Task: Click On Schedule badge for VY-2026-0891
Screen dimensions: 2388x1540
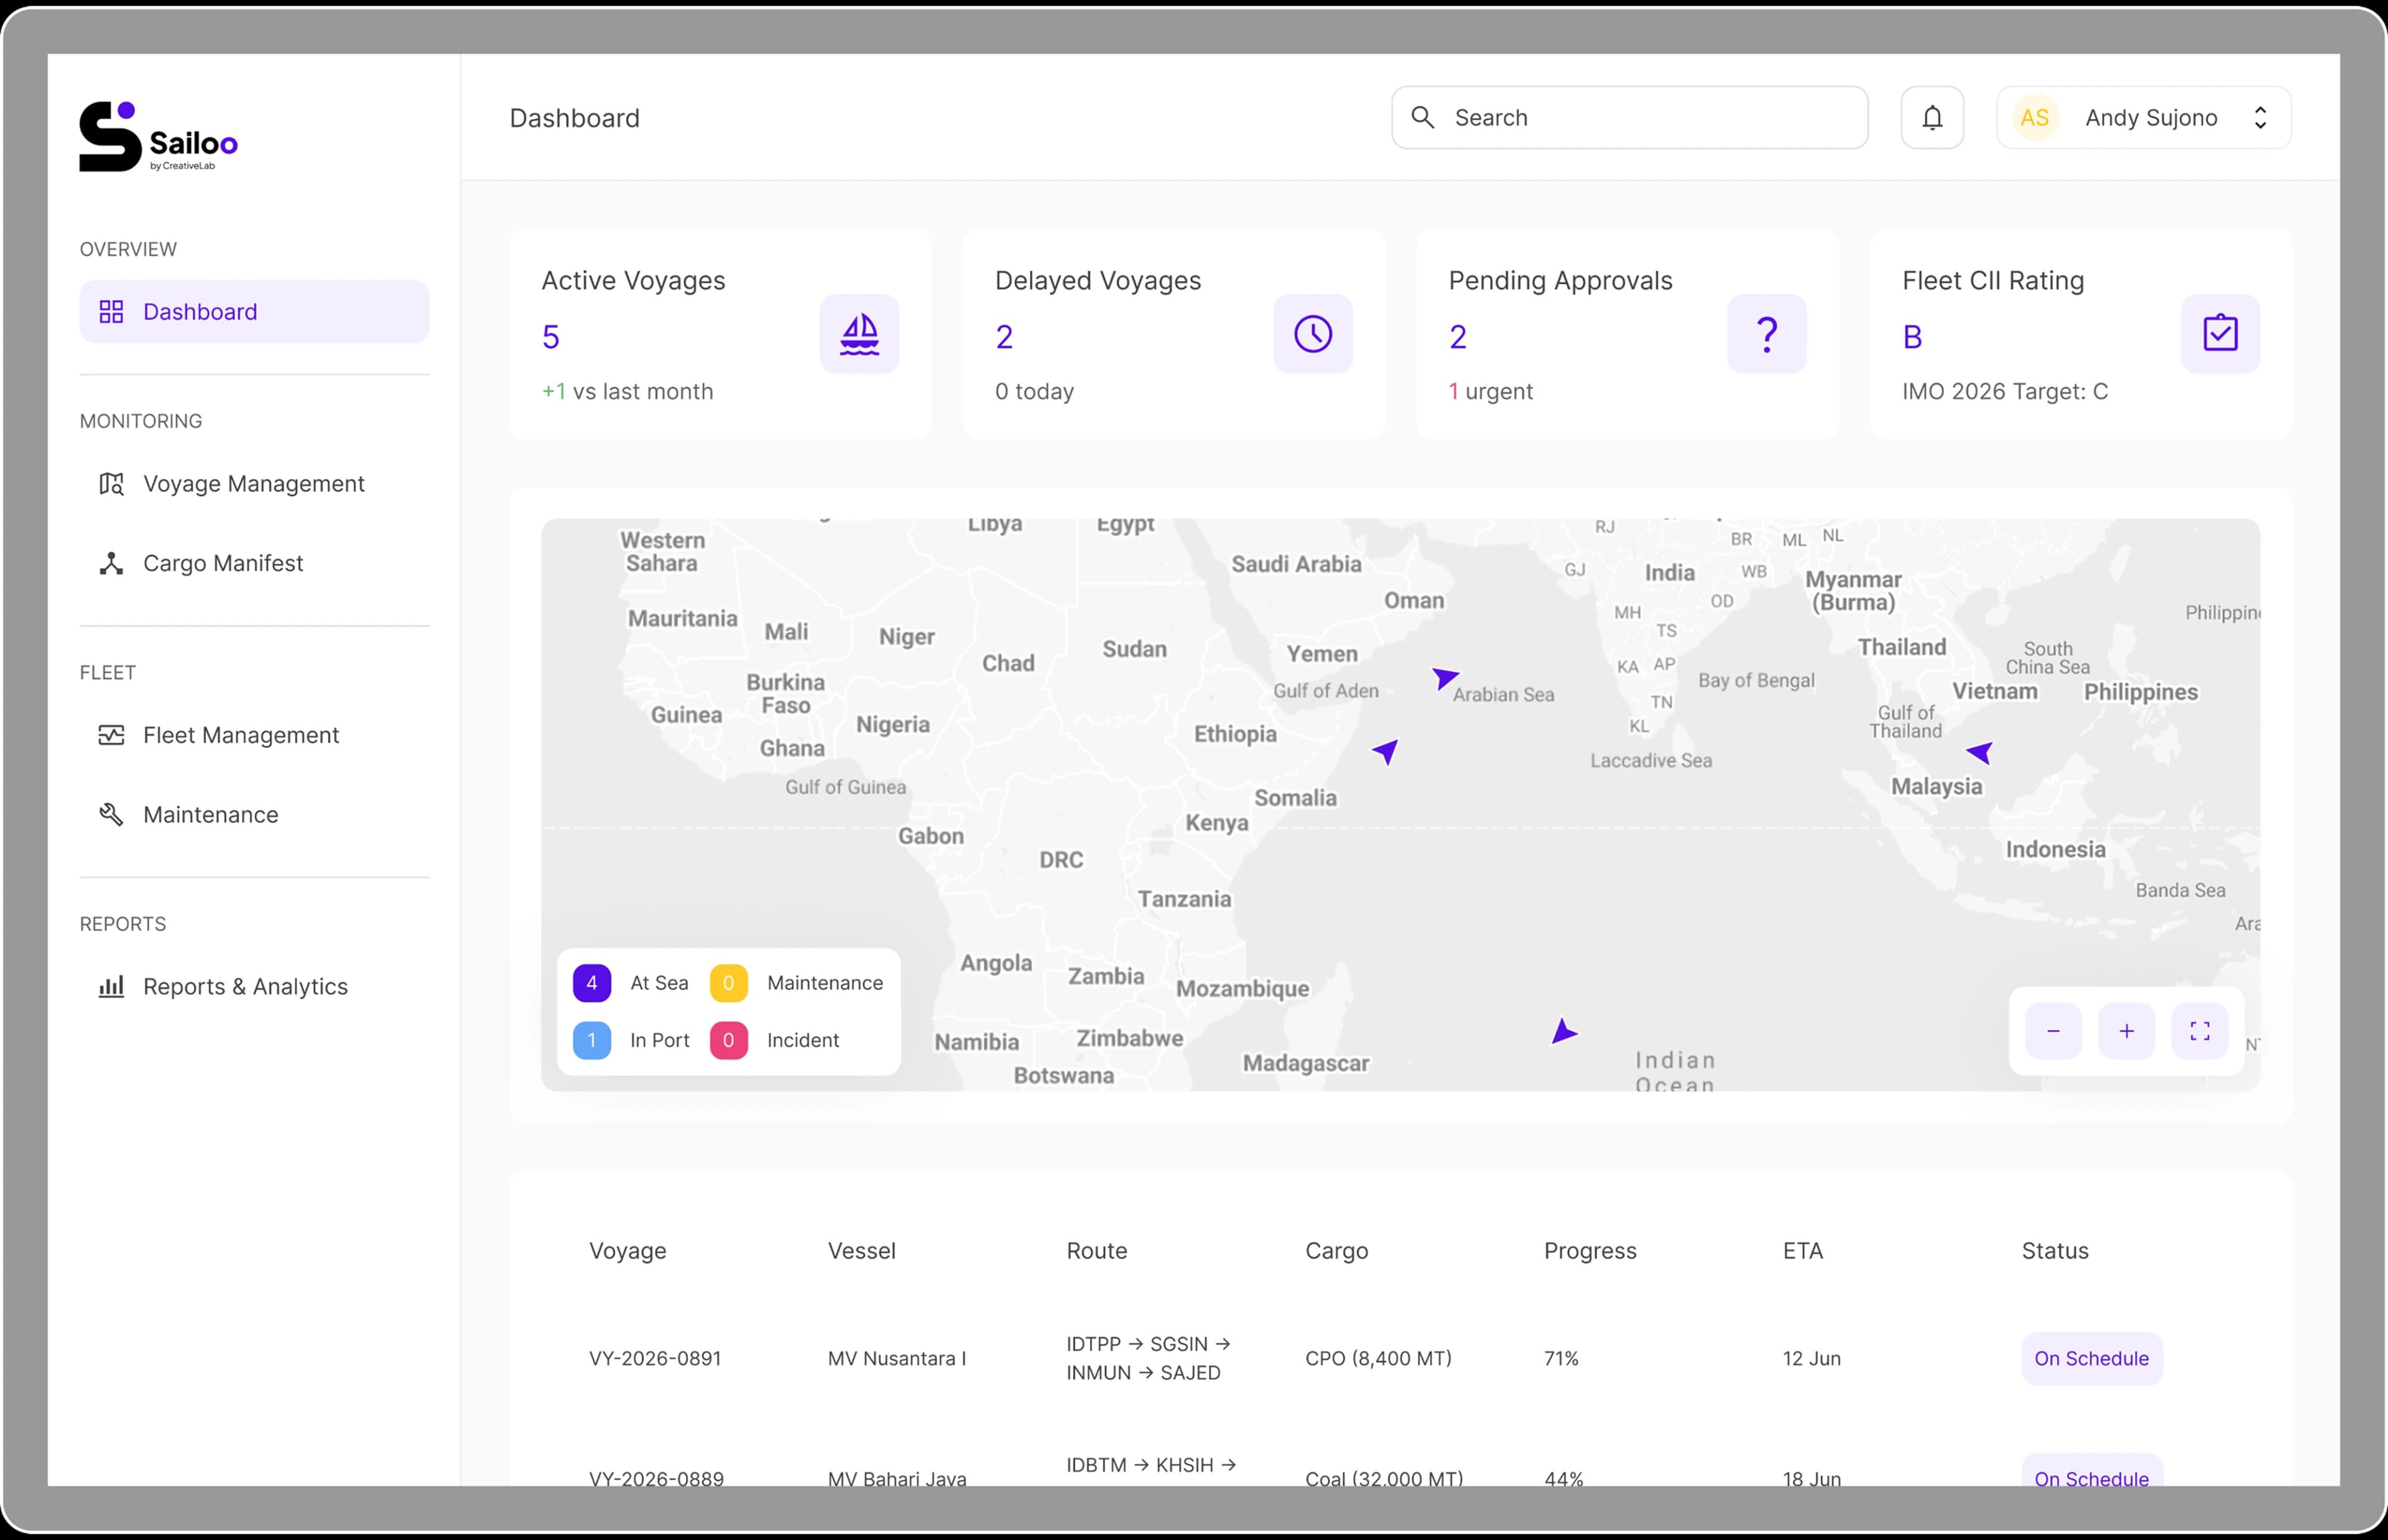Action: [2091, 1358]
